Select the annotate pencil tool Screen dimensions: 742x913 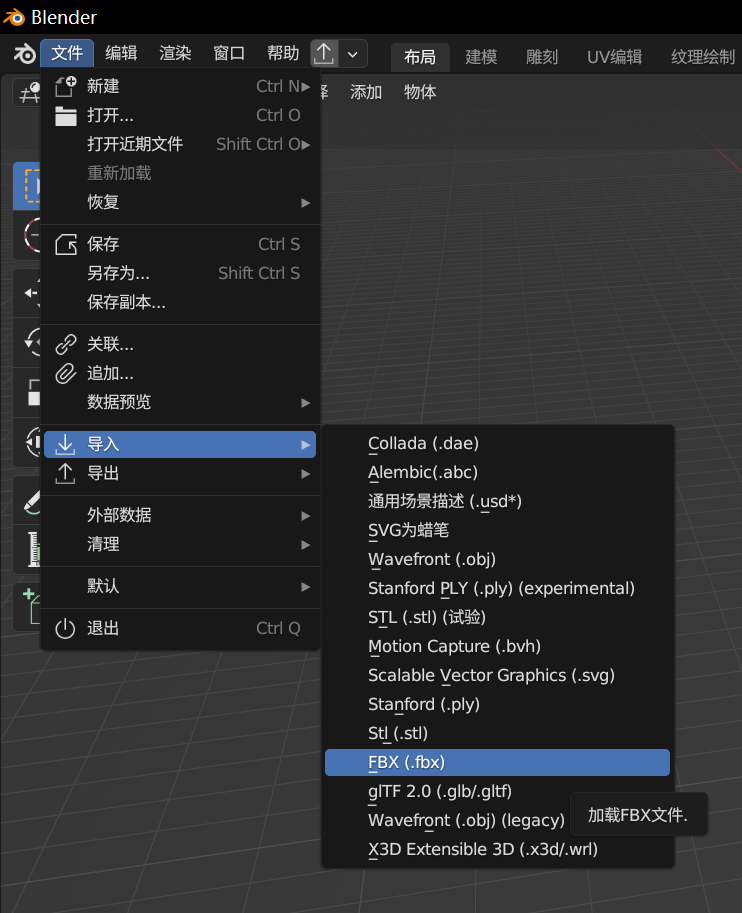click(28, 500)
